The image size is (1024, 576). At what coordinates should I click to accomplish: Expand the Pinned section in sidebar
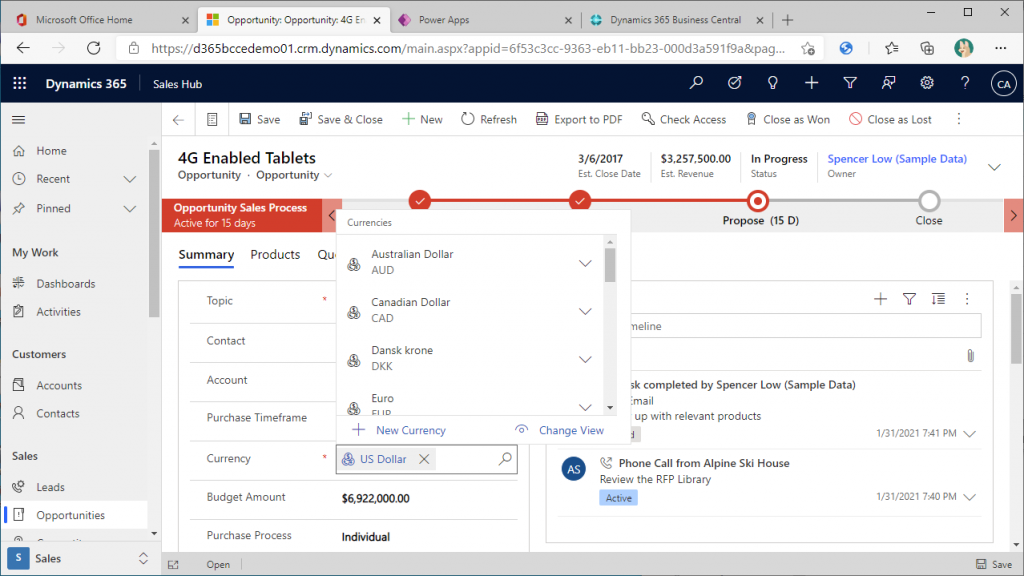click(x=130, y=209)
